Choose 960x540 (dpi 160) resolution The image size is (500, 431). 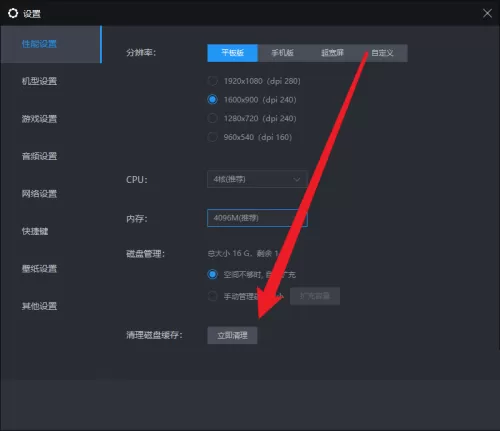click(212, 137)
